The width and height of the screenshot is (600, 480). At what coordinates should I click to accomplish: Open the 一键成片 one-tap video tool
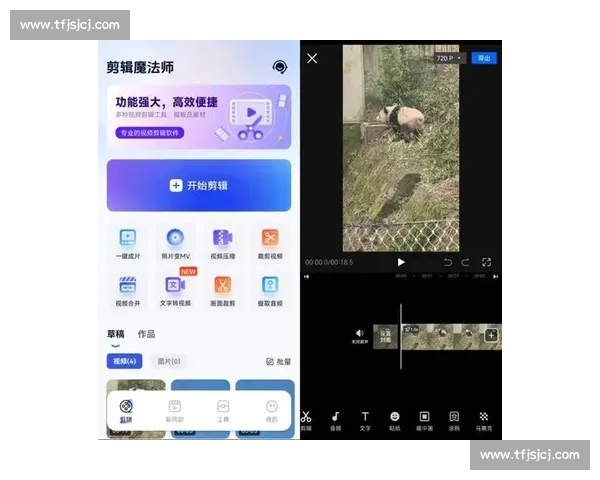pyautogui.click(x=128, y=244)
